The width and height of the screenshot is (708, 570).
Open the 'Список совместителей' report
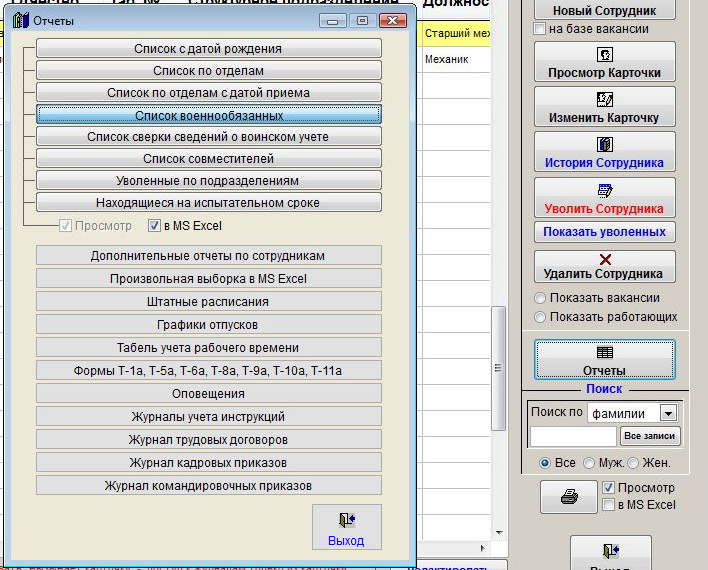[209, 159]
